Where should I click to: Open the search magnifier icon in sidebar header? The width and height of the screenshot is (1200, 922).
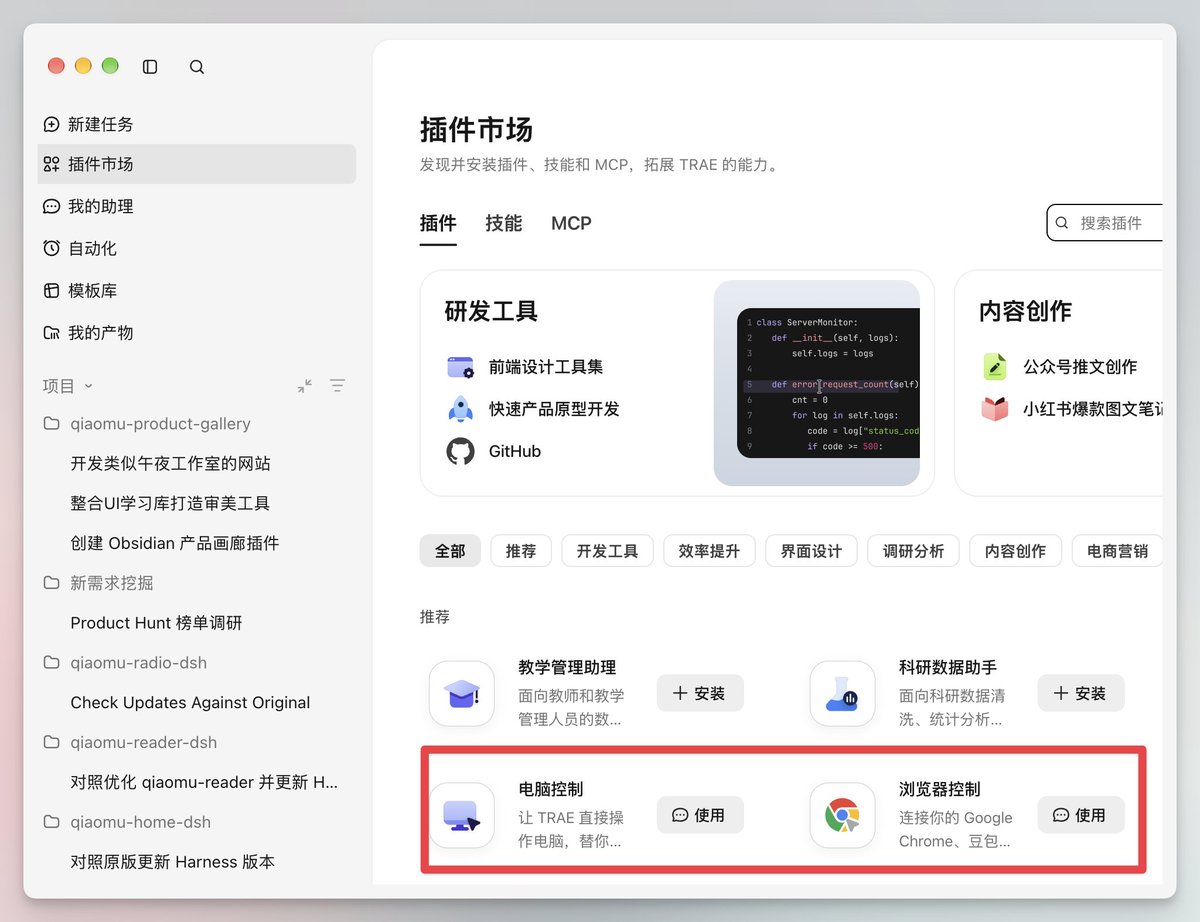pos(197,67)
